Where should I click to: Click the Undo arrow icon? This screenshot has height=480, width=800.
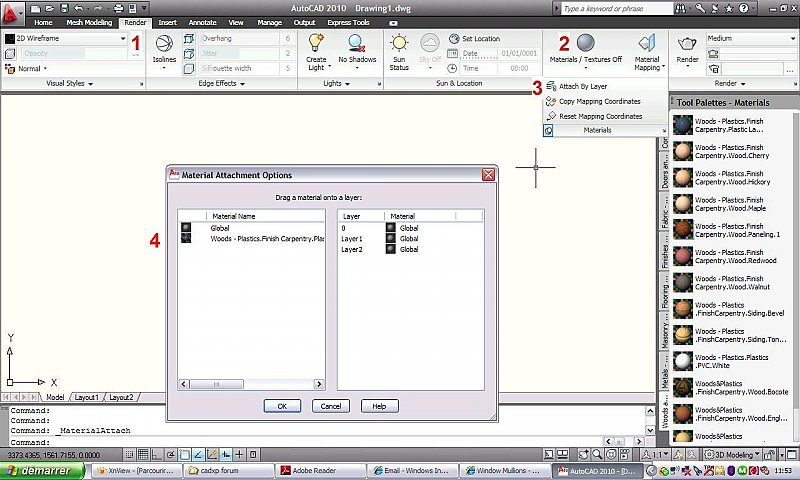click(x=78, y=8)
